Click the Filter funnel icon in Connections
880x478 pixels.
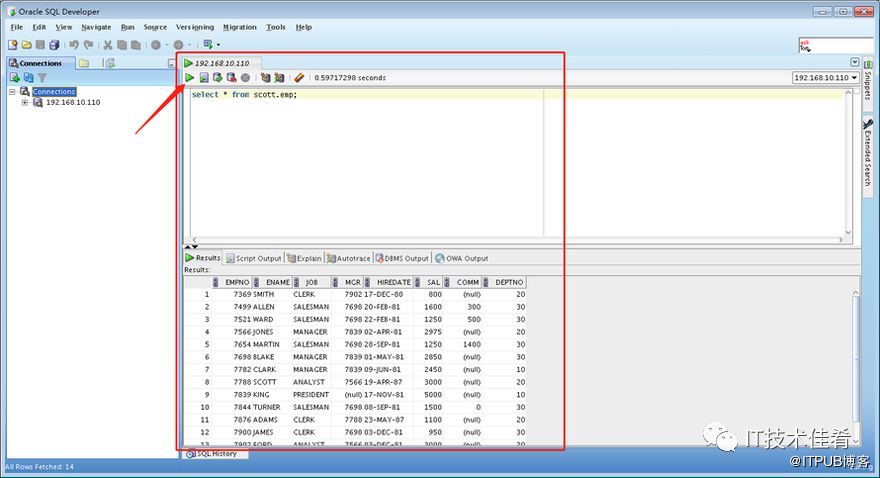pyautogui.click(x=42, y=78)
